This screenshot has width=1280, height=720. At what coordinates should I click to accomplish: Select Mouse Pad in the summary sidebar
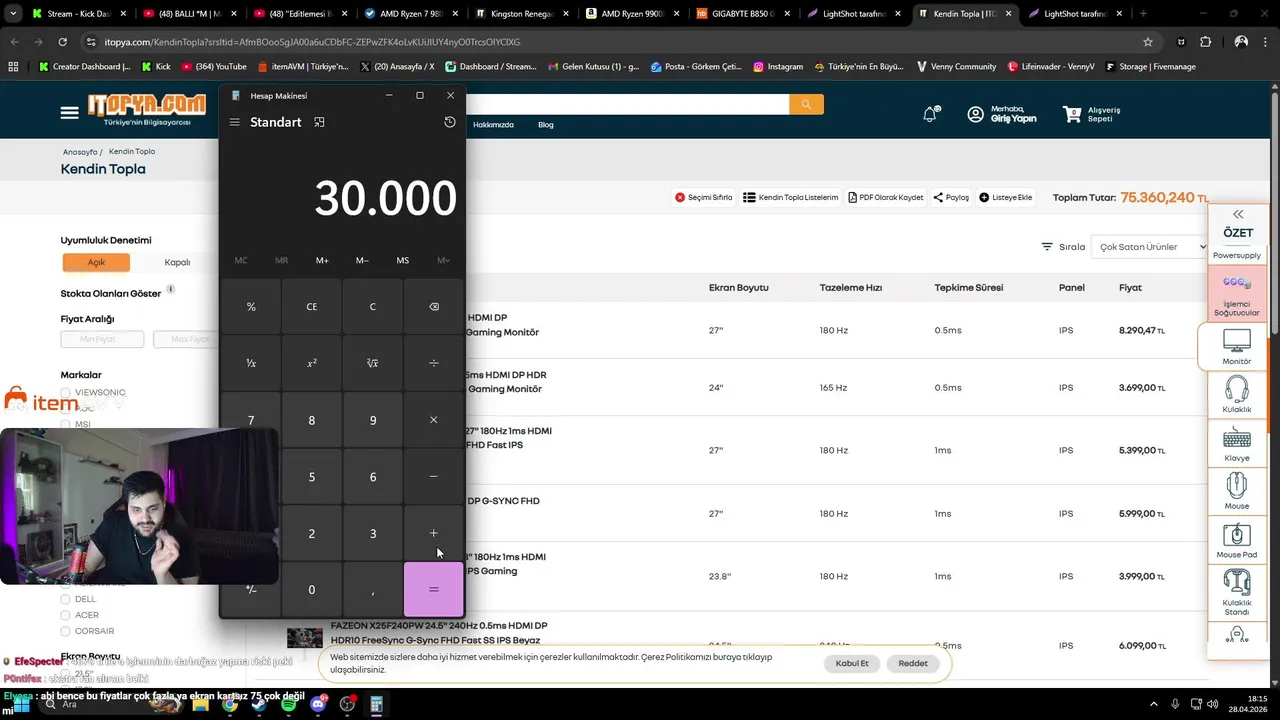click(1237, 541)
